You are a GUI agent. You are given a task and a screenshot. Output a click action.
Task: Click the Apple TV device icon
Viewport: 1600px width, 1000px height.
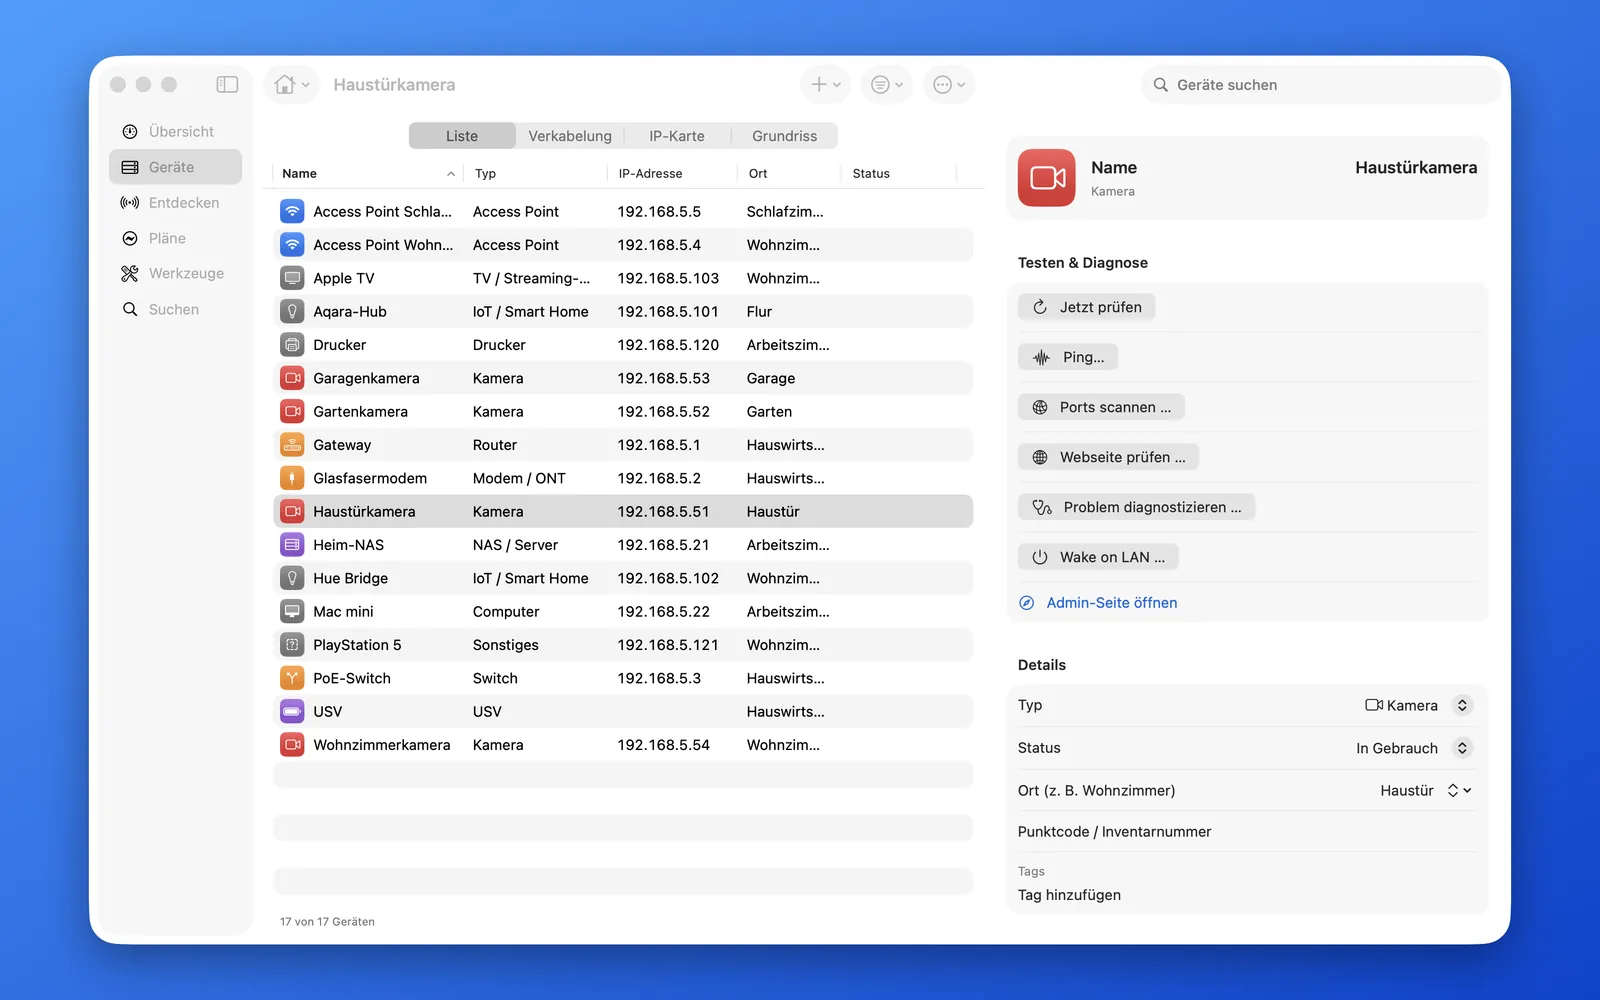292,278
